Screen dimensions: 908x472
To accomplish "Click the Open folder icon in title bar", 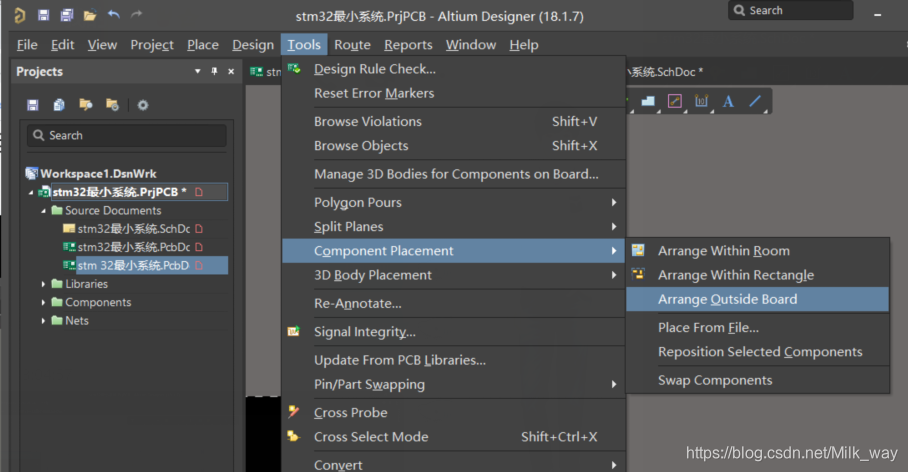I will tap(90, 16).
